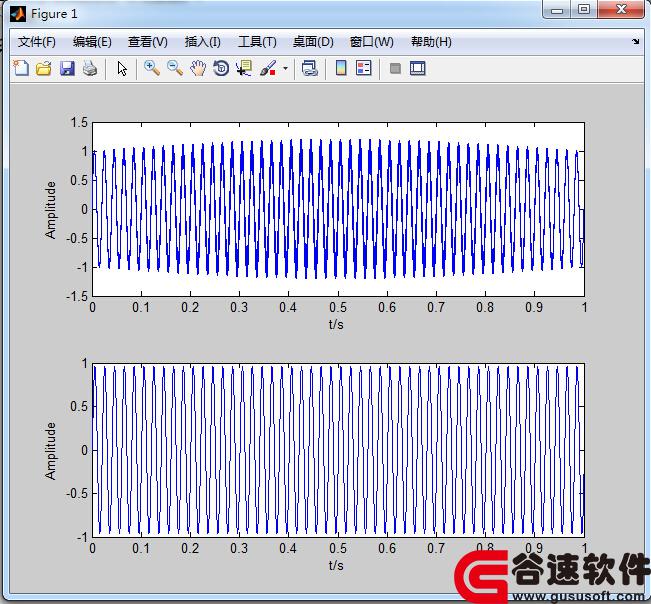651x604 pixels.
Task: Print the figure with the printer icon
Action: [x=90, y=68]
